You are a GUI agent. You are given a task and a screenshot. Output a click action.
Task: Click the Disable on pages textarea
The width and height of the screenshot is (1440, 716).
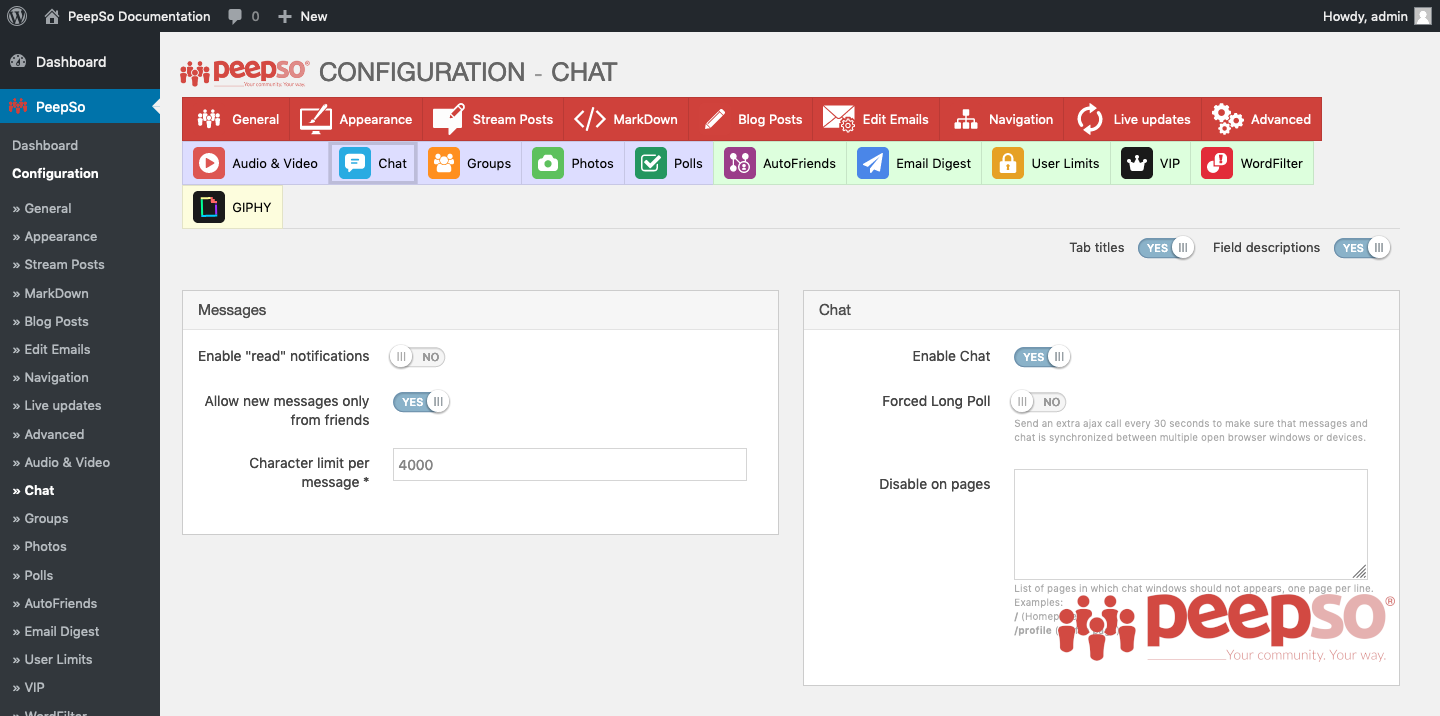click(1191, 524)
